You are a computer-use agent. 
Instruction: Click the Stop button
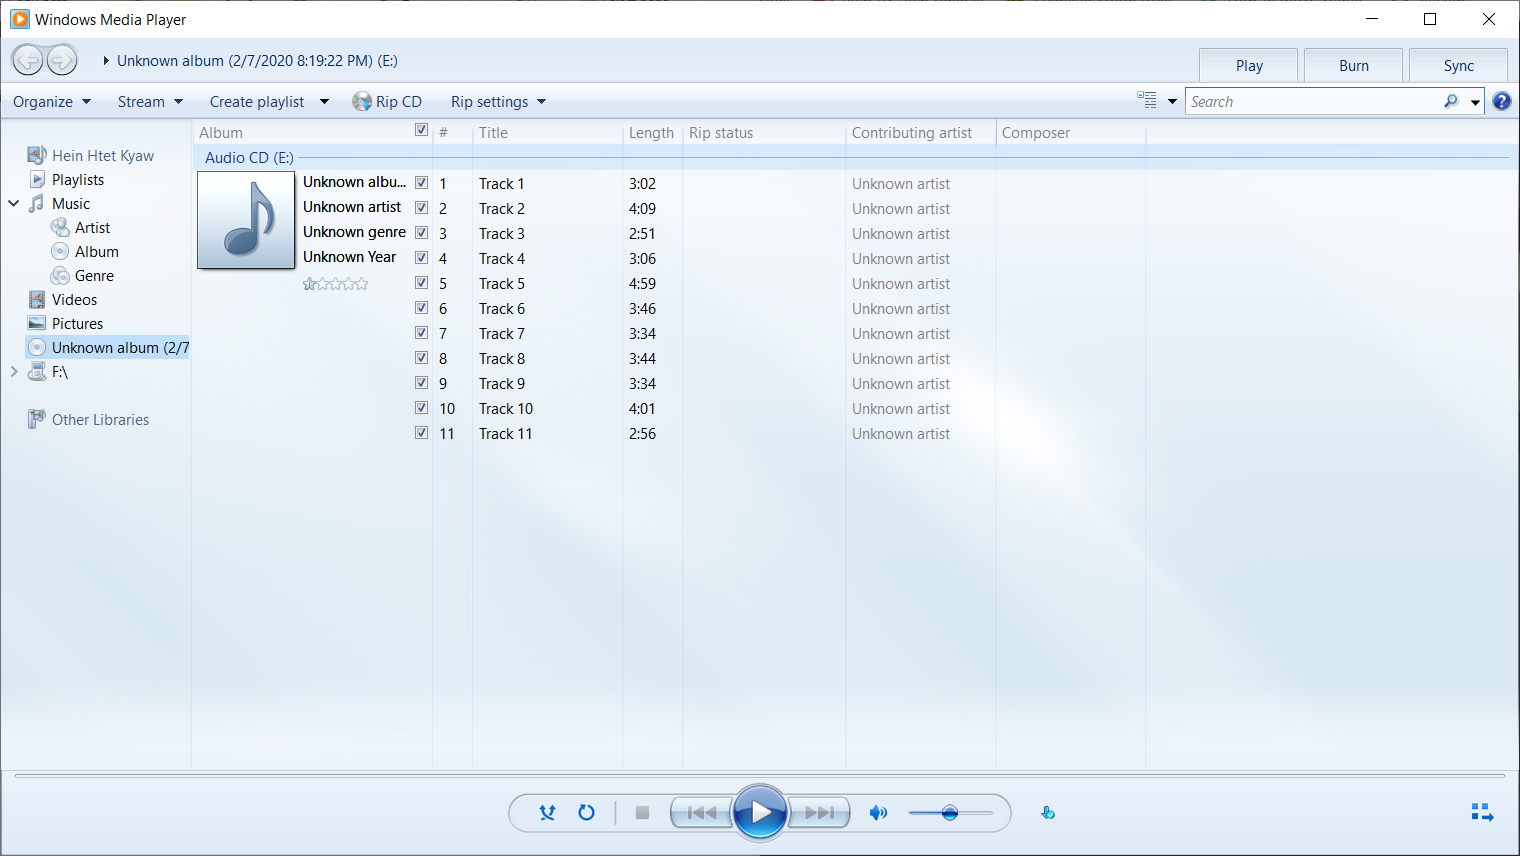click(x=643, y=813)
